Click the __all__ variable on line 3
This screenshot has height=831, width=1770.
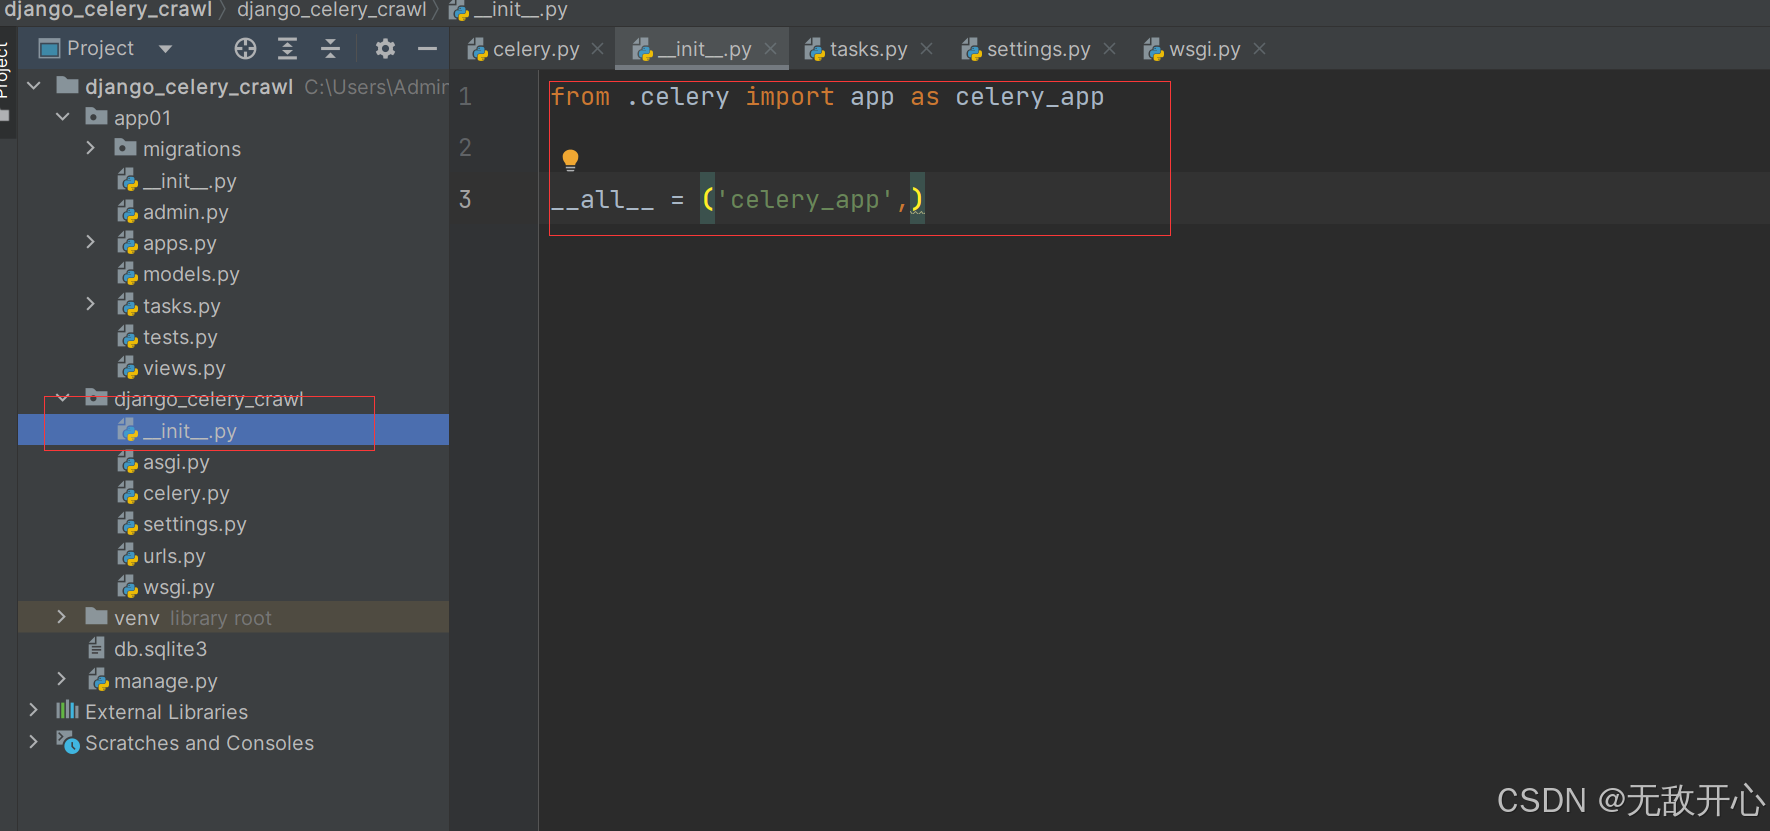(603, 200)
